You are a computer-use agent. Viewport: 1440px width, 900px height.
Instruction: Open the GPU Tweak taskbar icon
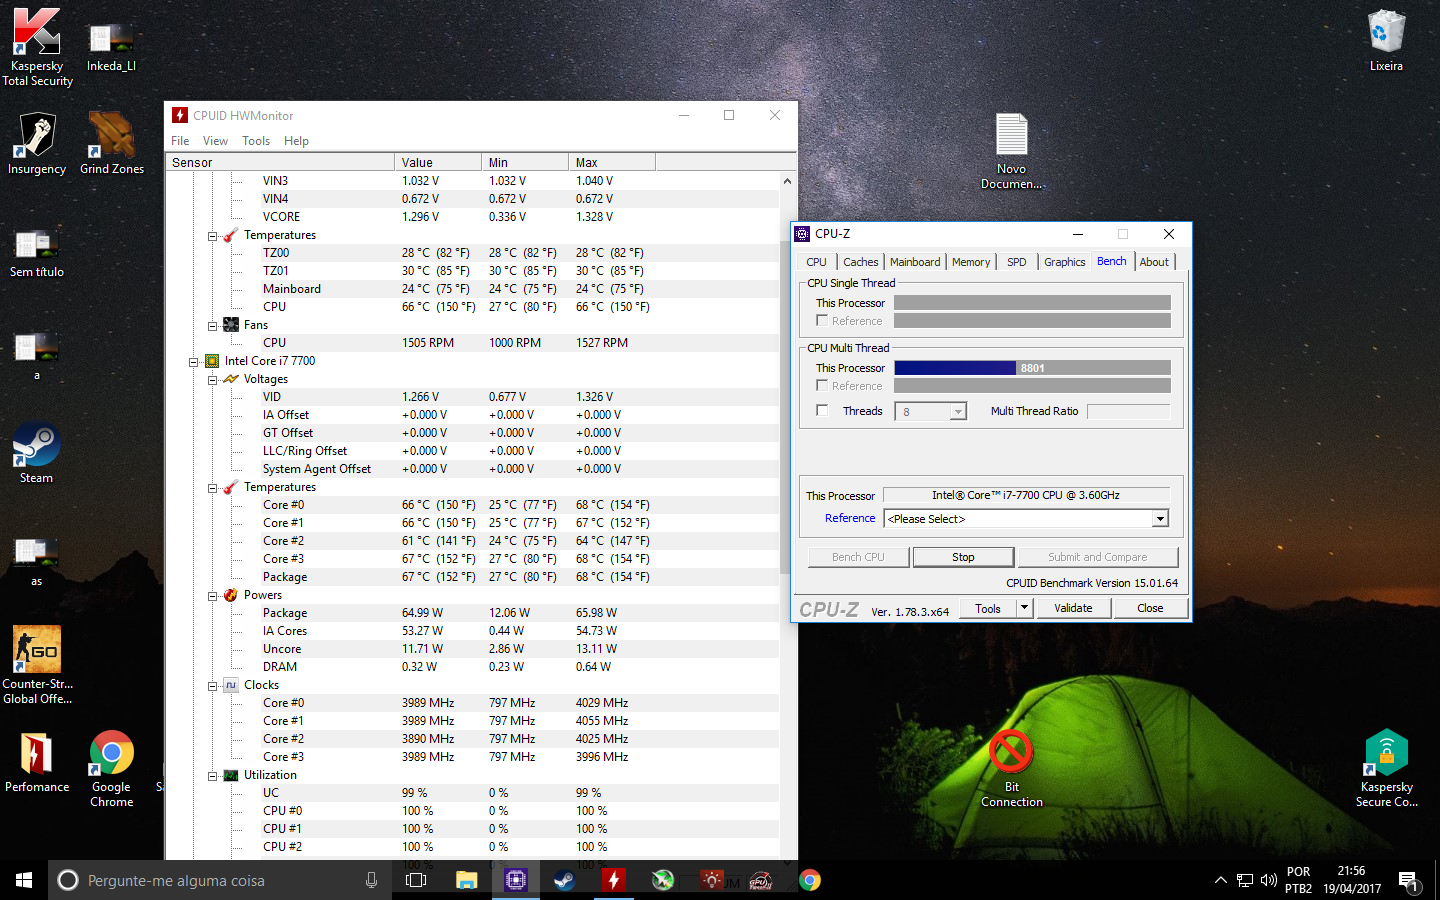(761, 880)
